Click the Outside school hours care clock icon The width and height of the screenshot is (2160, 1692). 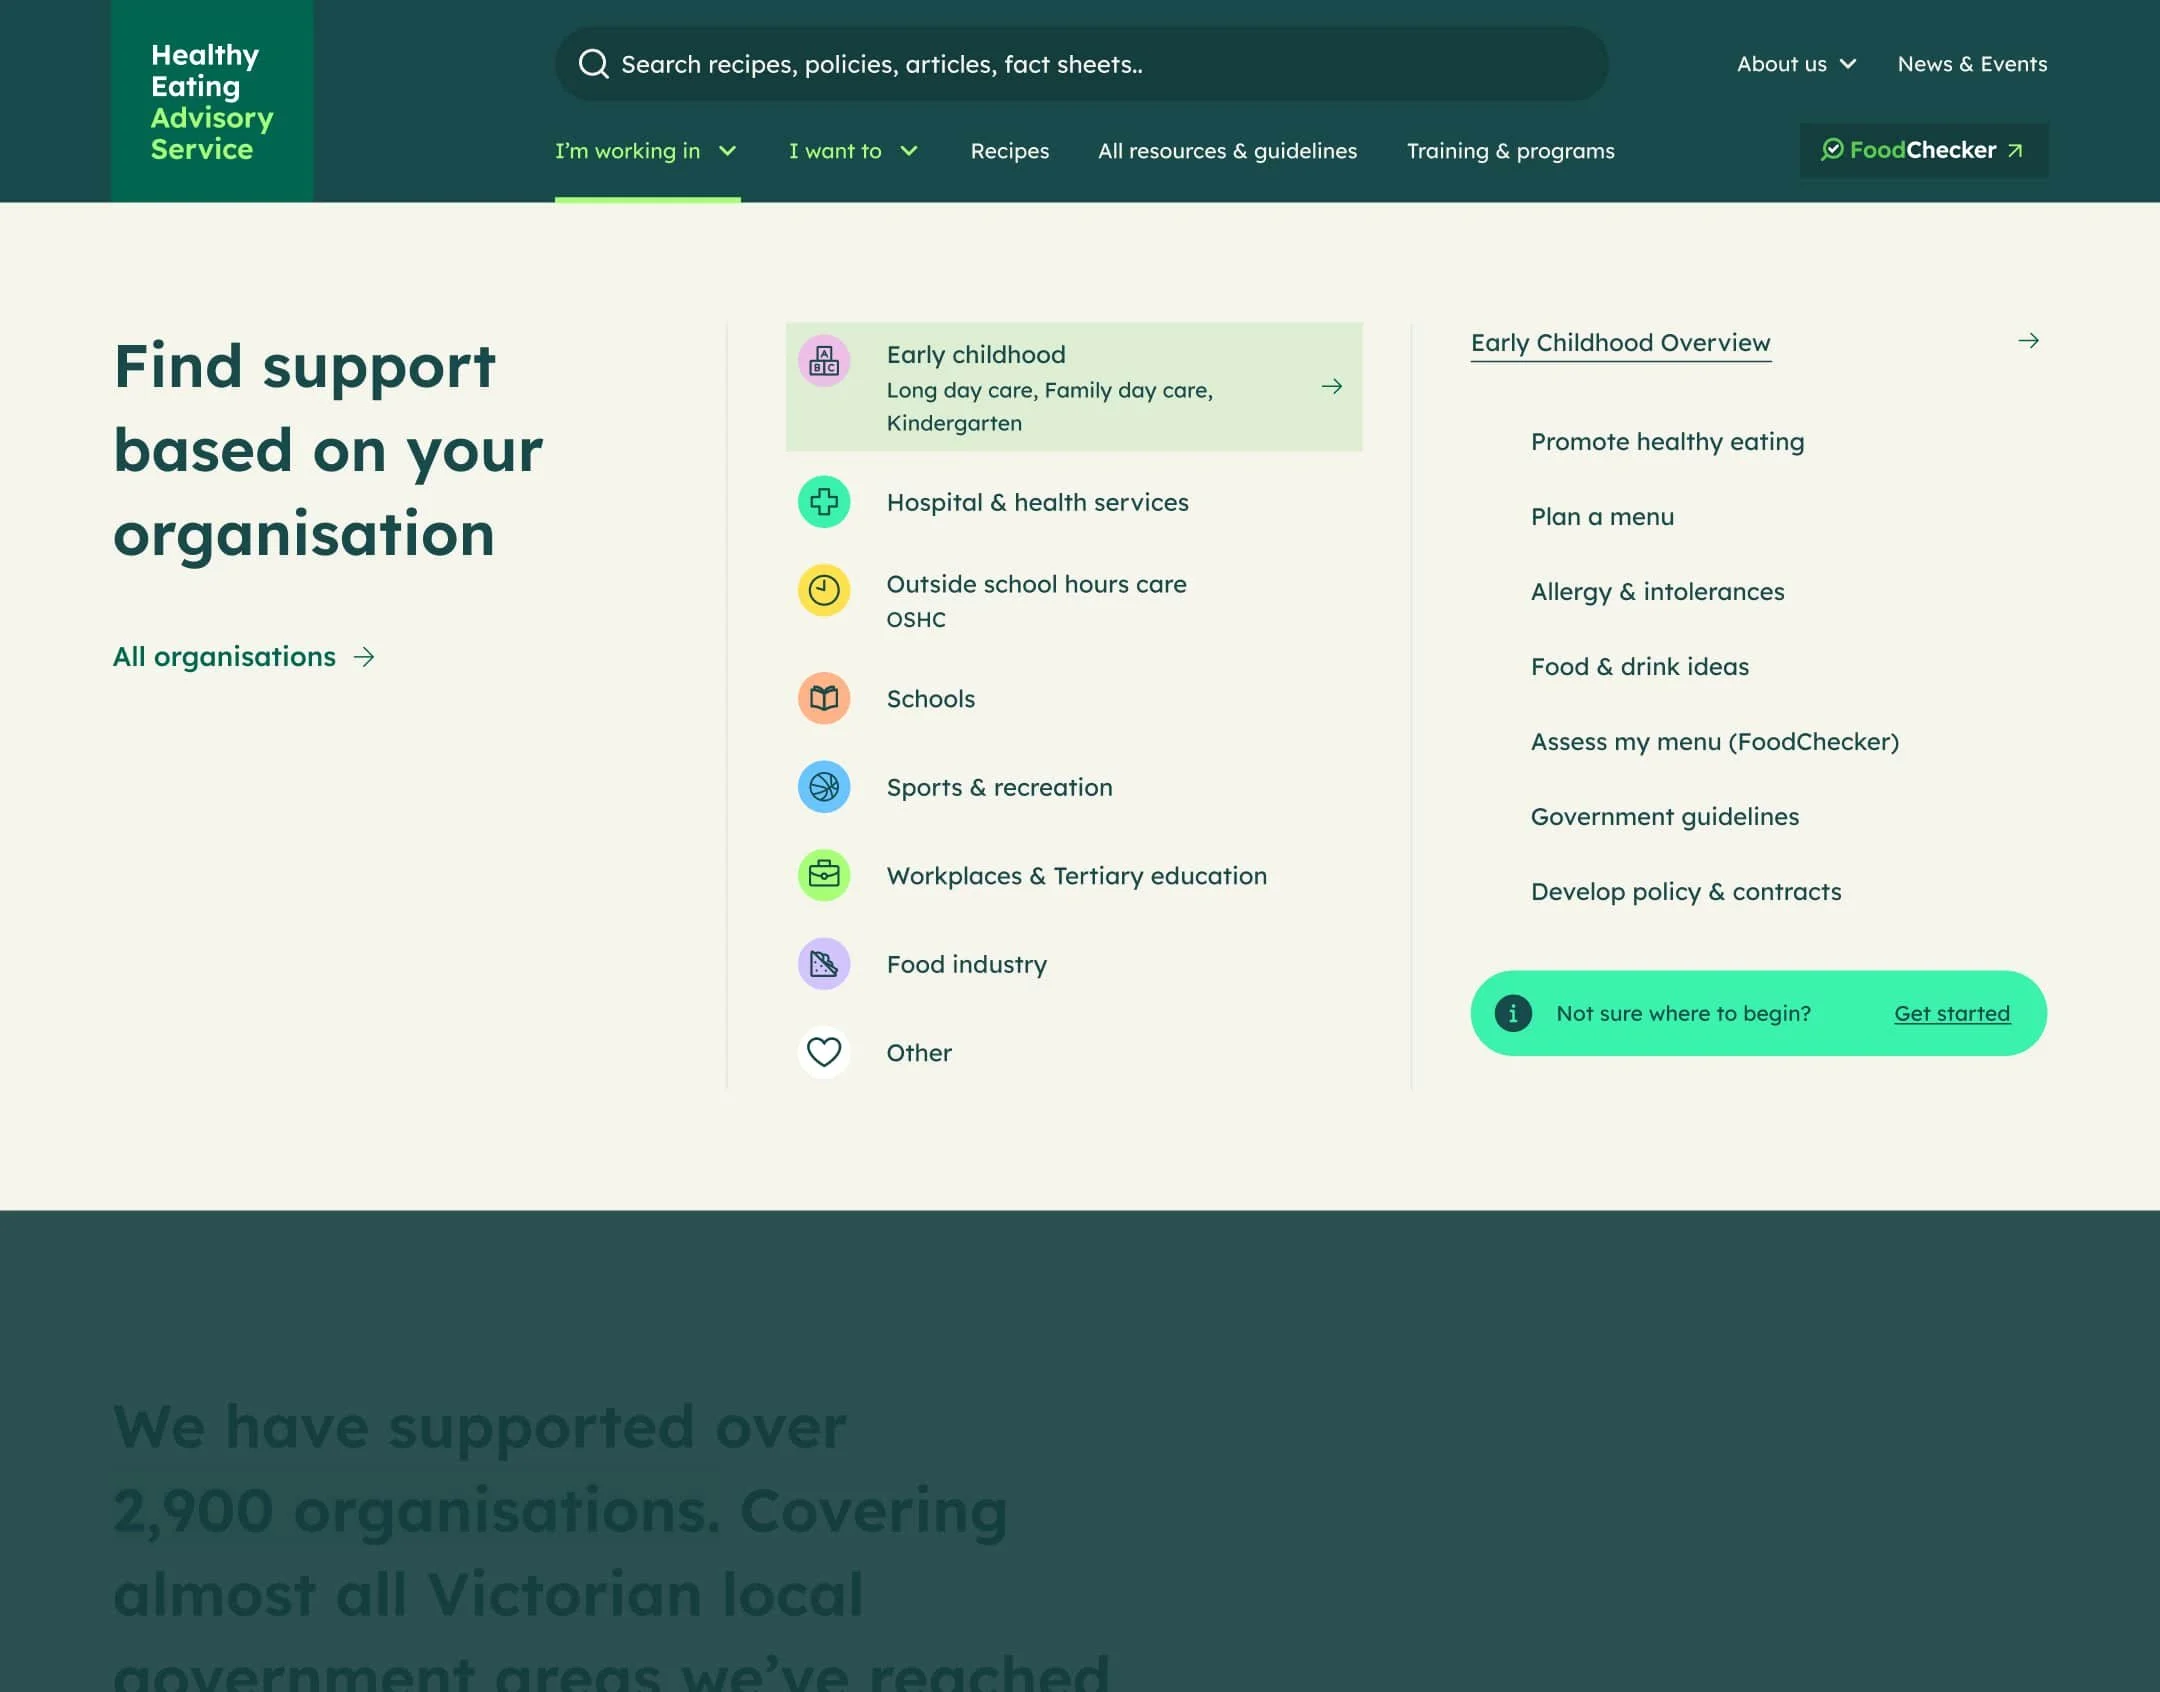[823, 591]
